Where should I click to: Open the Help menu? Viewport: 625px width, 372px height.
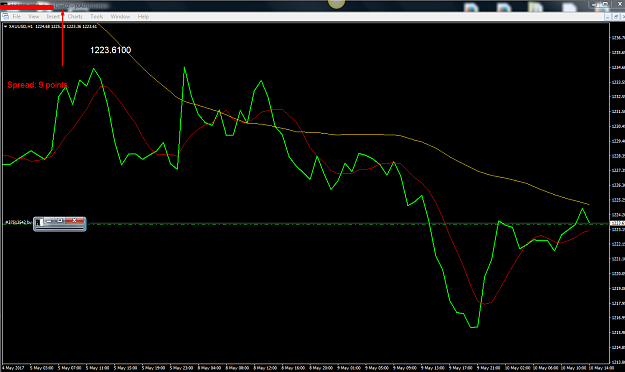point(143,17)
